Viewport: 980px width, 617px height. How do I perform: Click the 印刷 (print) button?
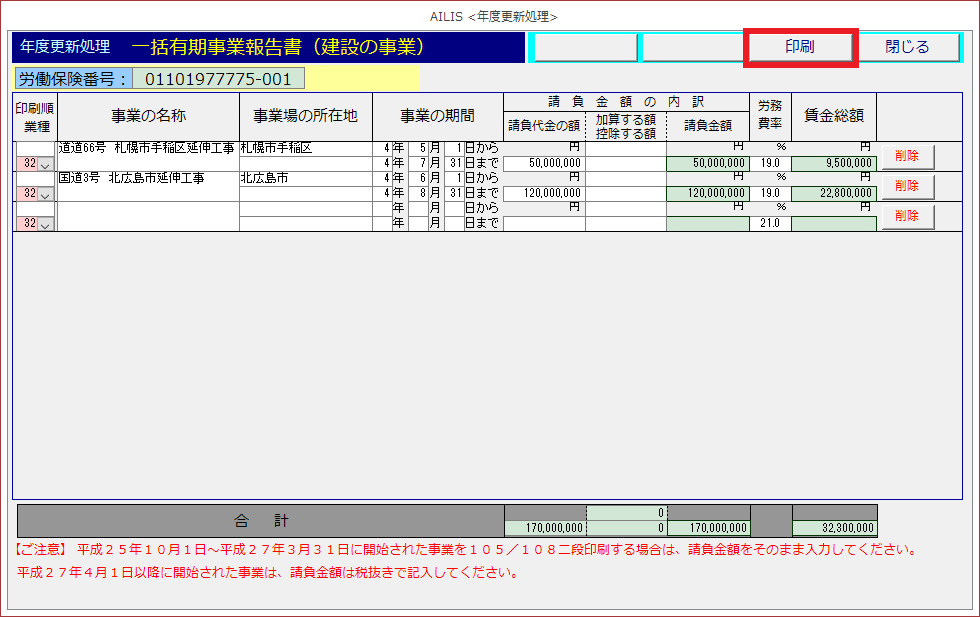tap(800, 47)
